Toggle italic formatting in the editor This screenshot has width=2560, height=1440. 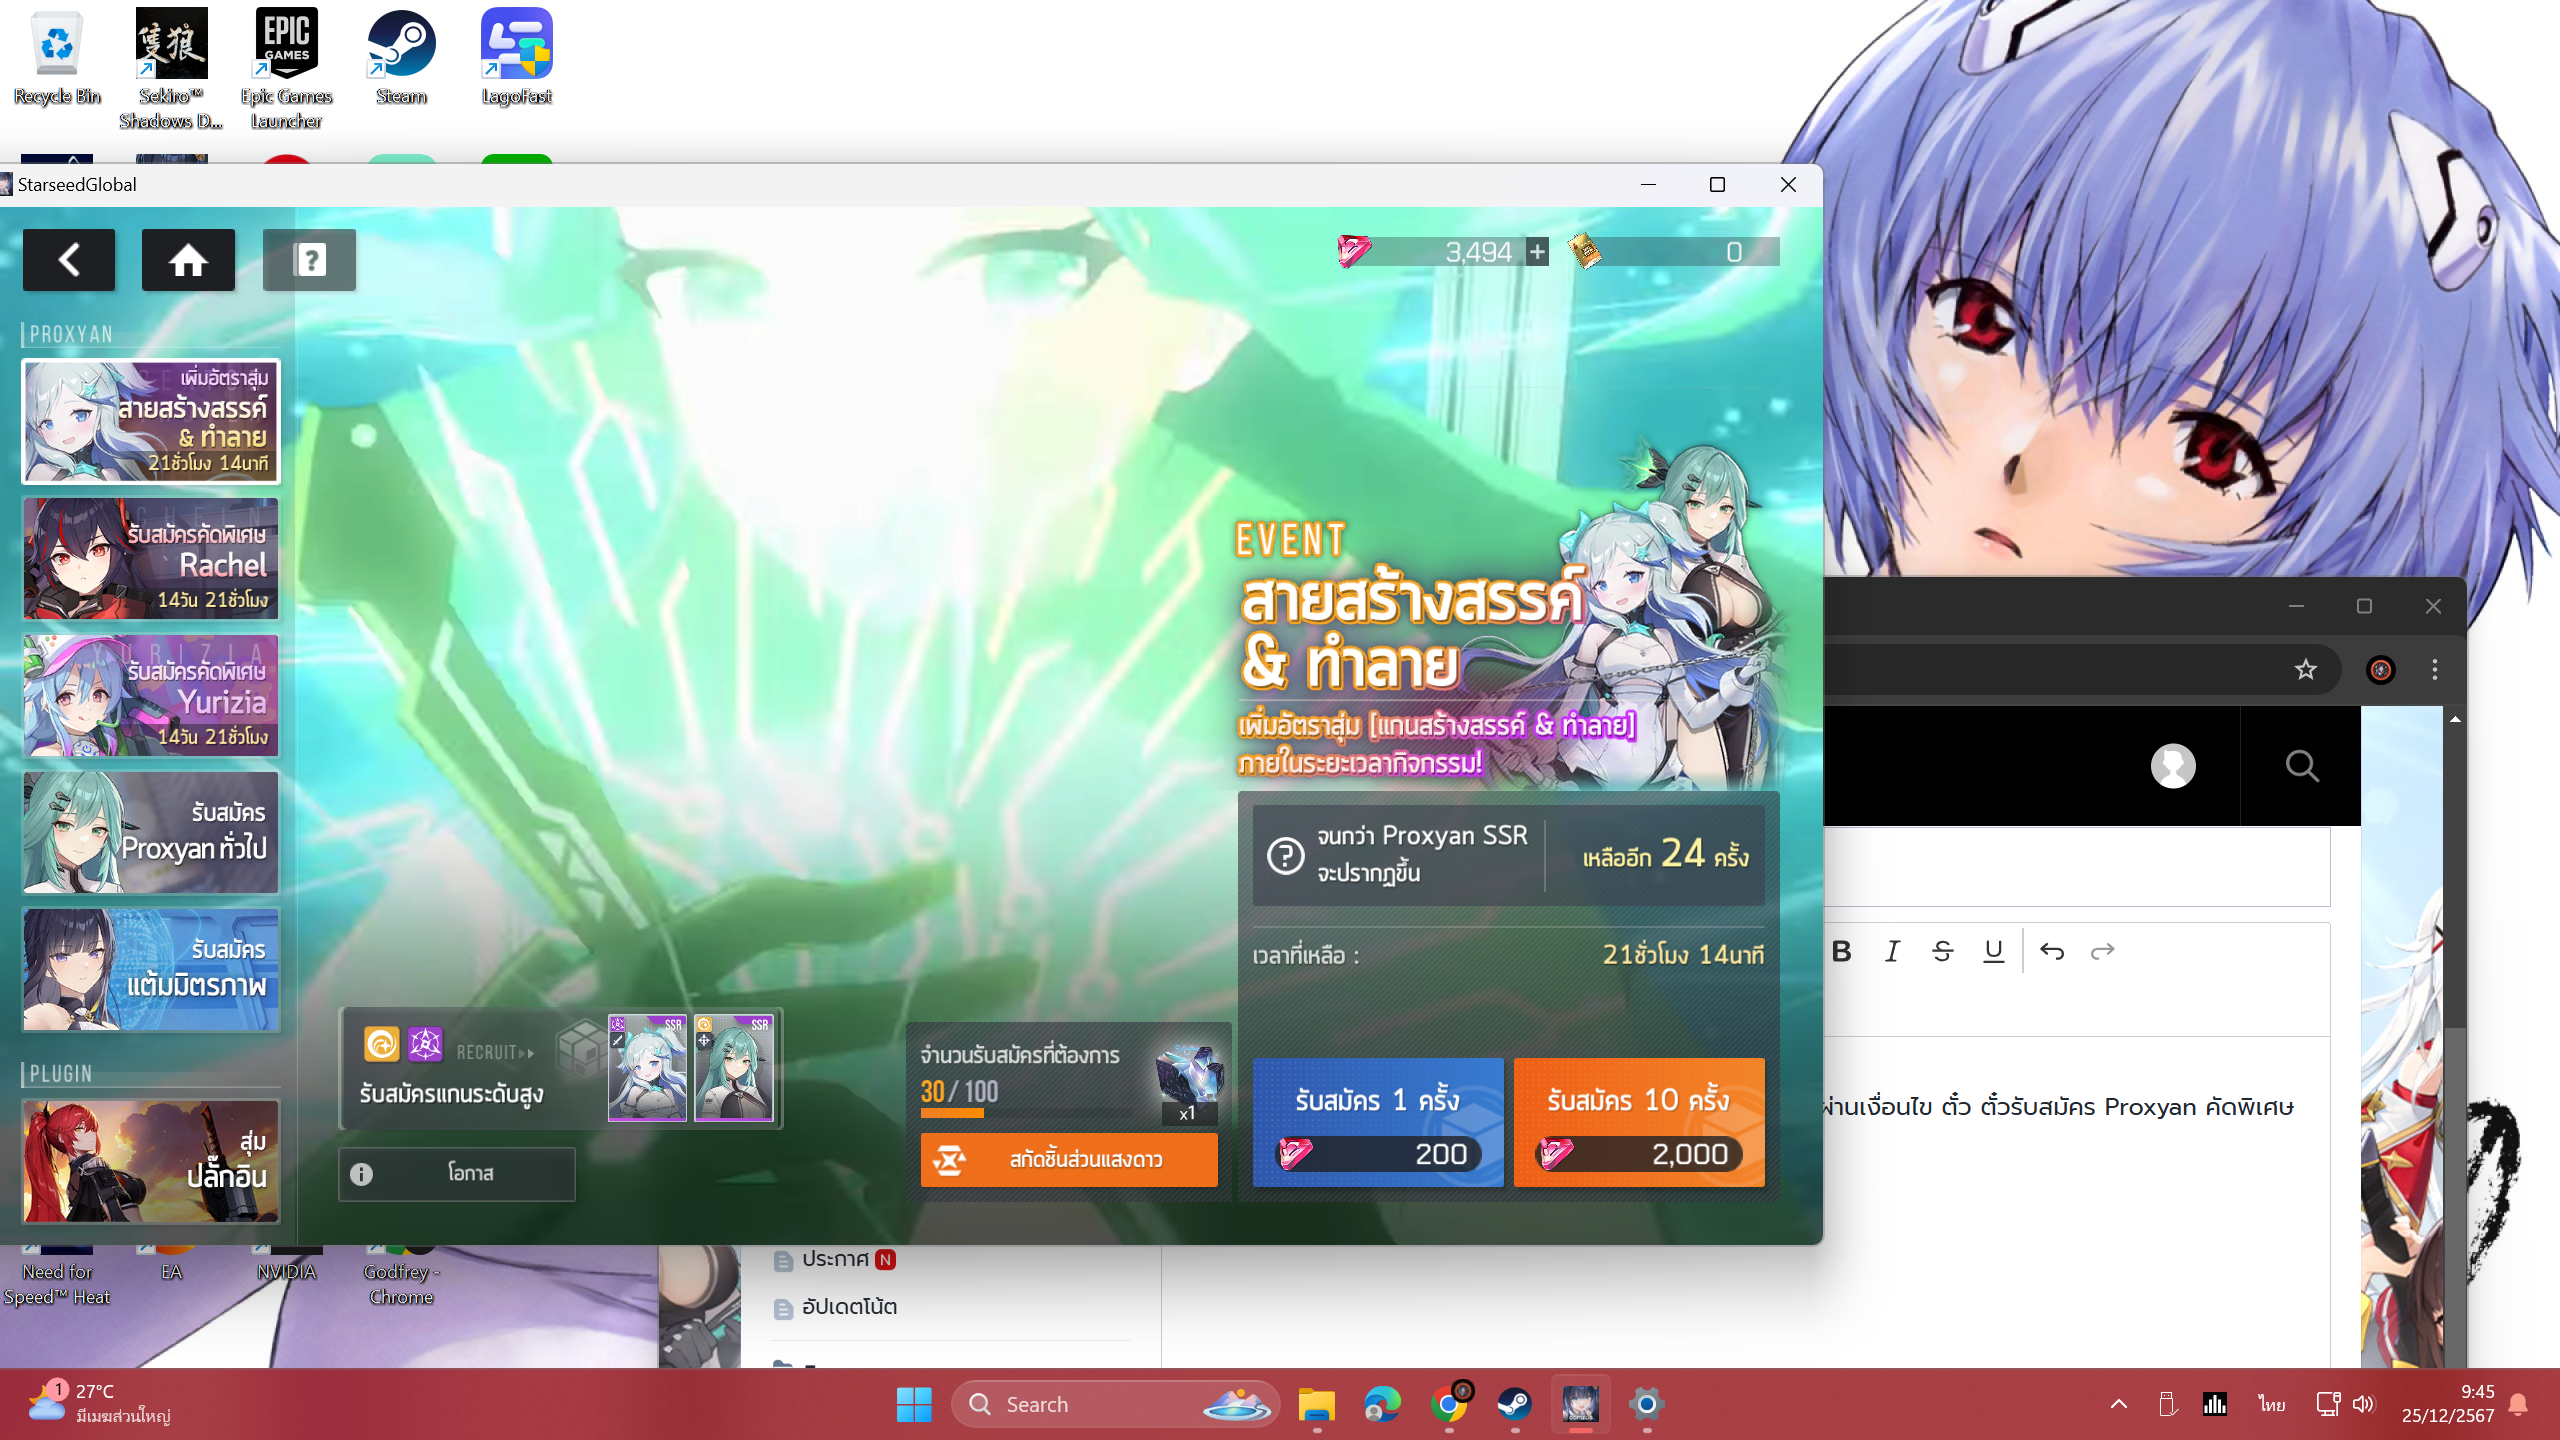click(x=1891, y=951)
